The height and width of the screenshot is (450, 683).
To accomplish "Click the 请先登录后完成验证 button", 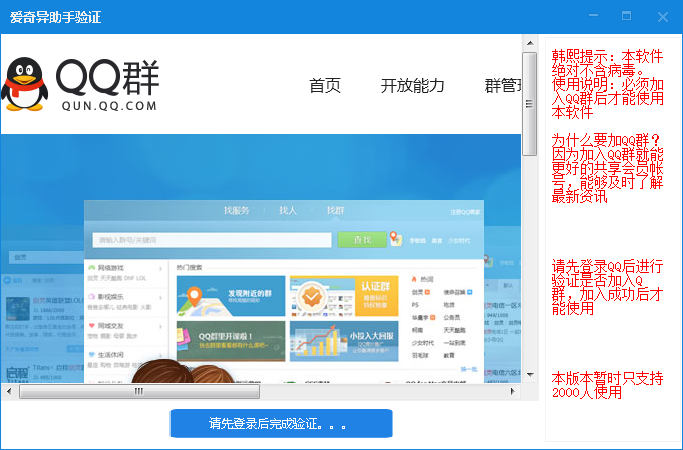I will 281,423.
